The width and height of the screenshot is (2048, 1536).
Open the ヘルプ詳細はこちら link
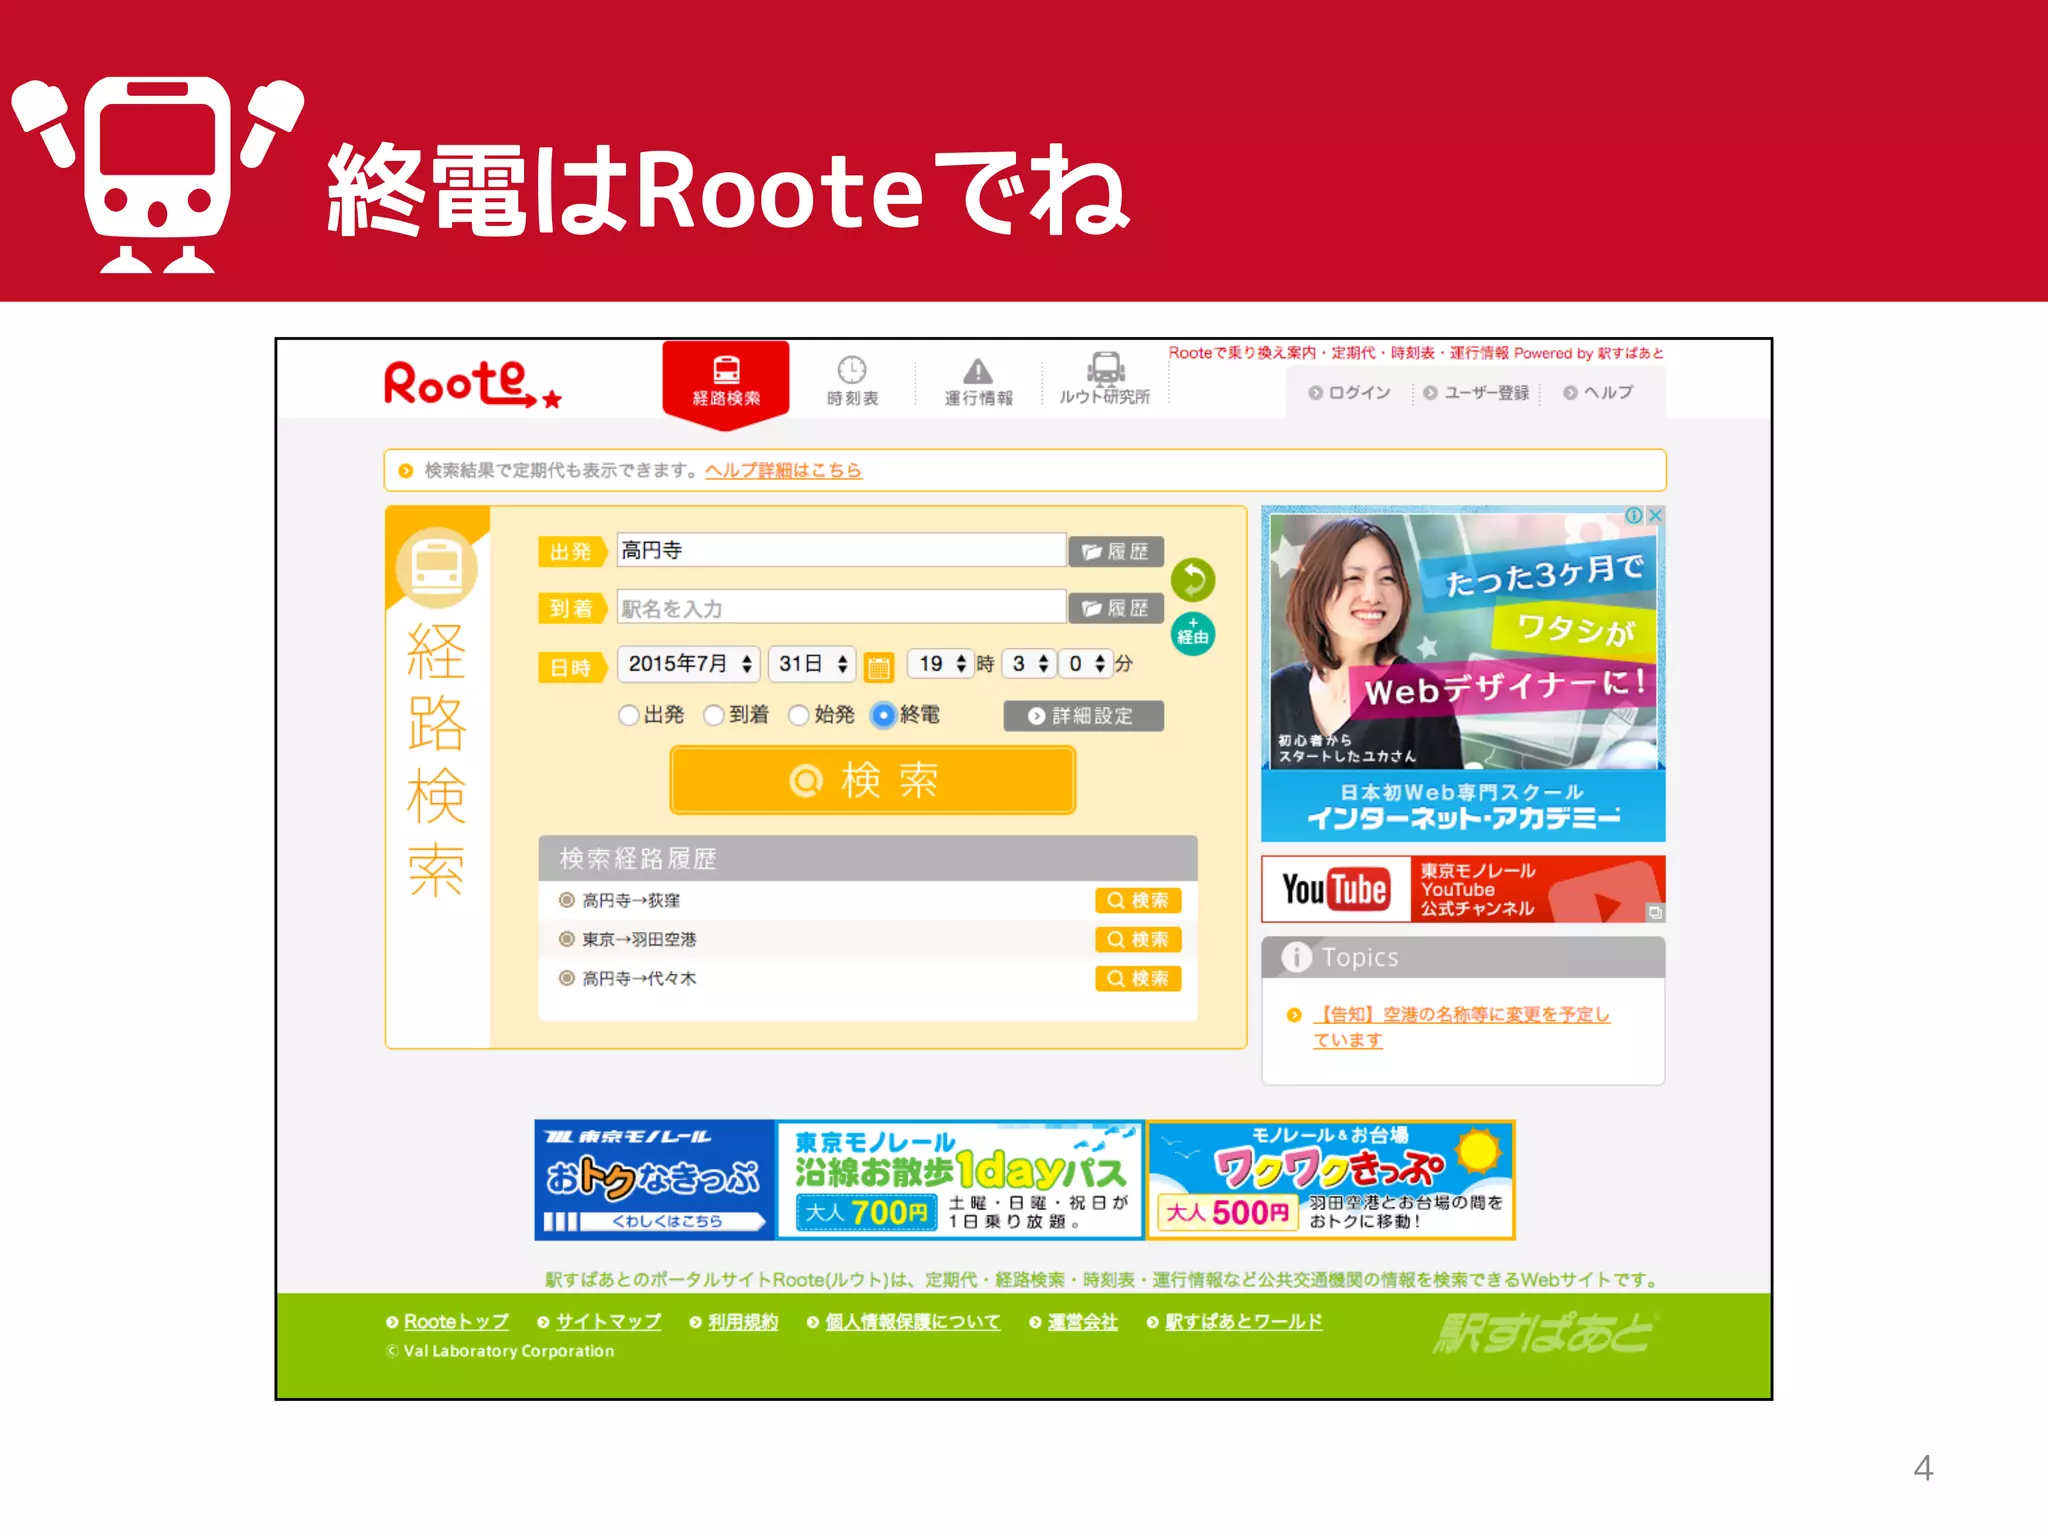click(783, 470)
